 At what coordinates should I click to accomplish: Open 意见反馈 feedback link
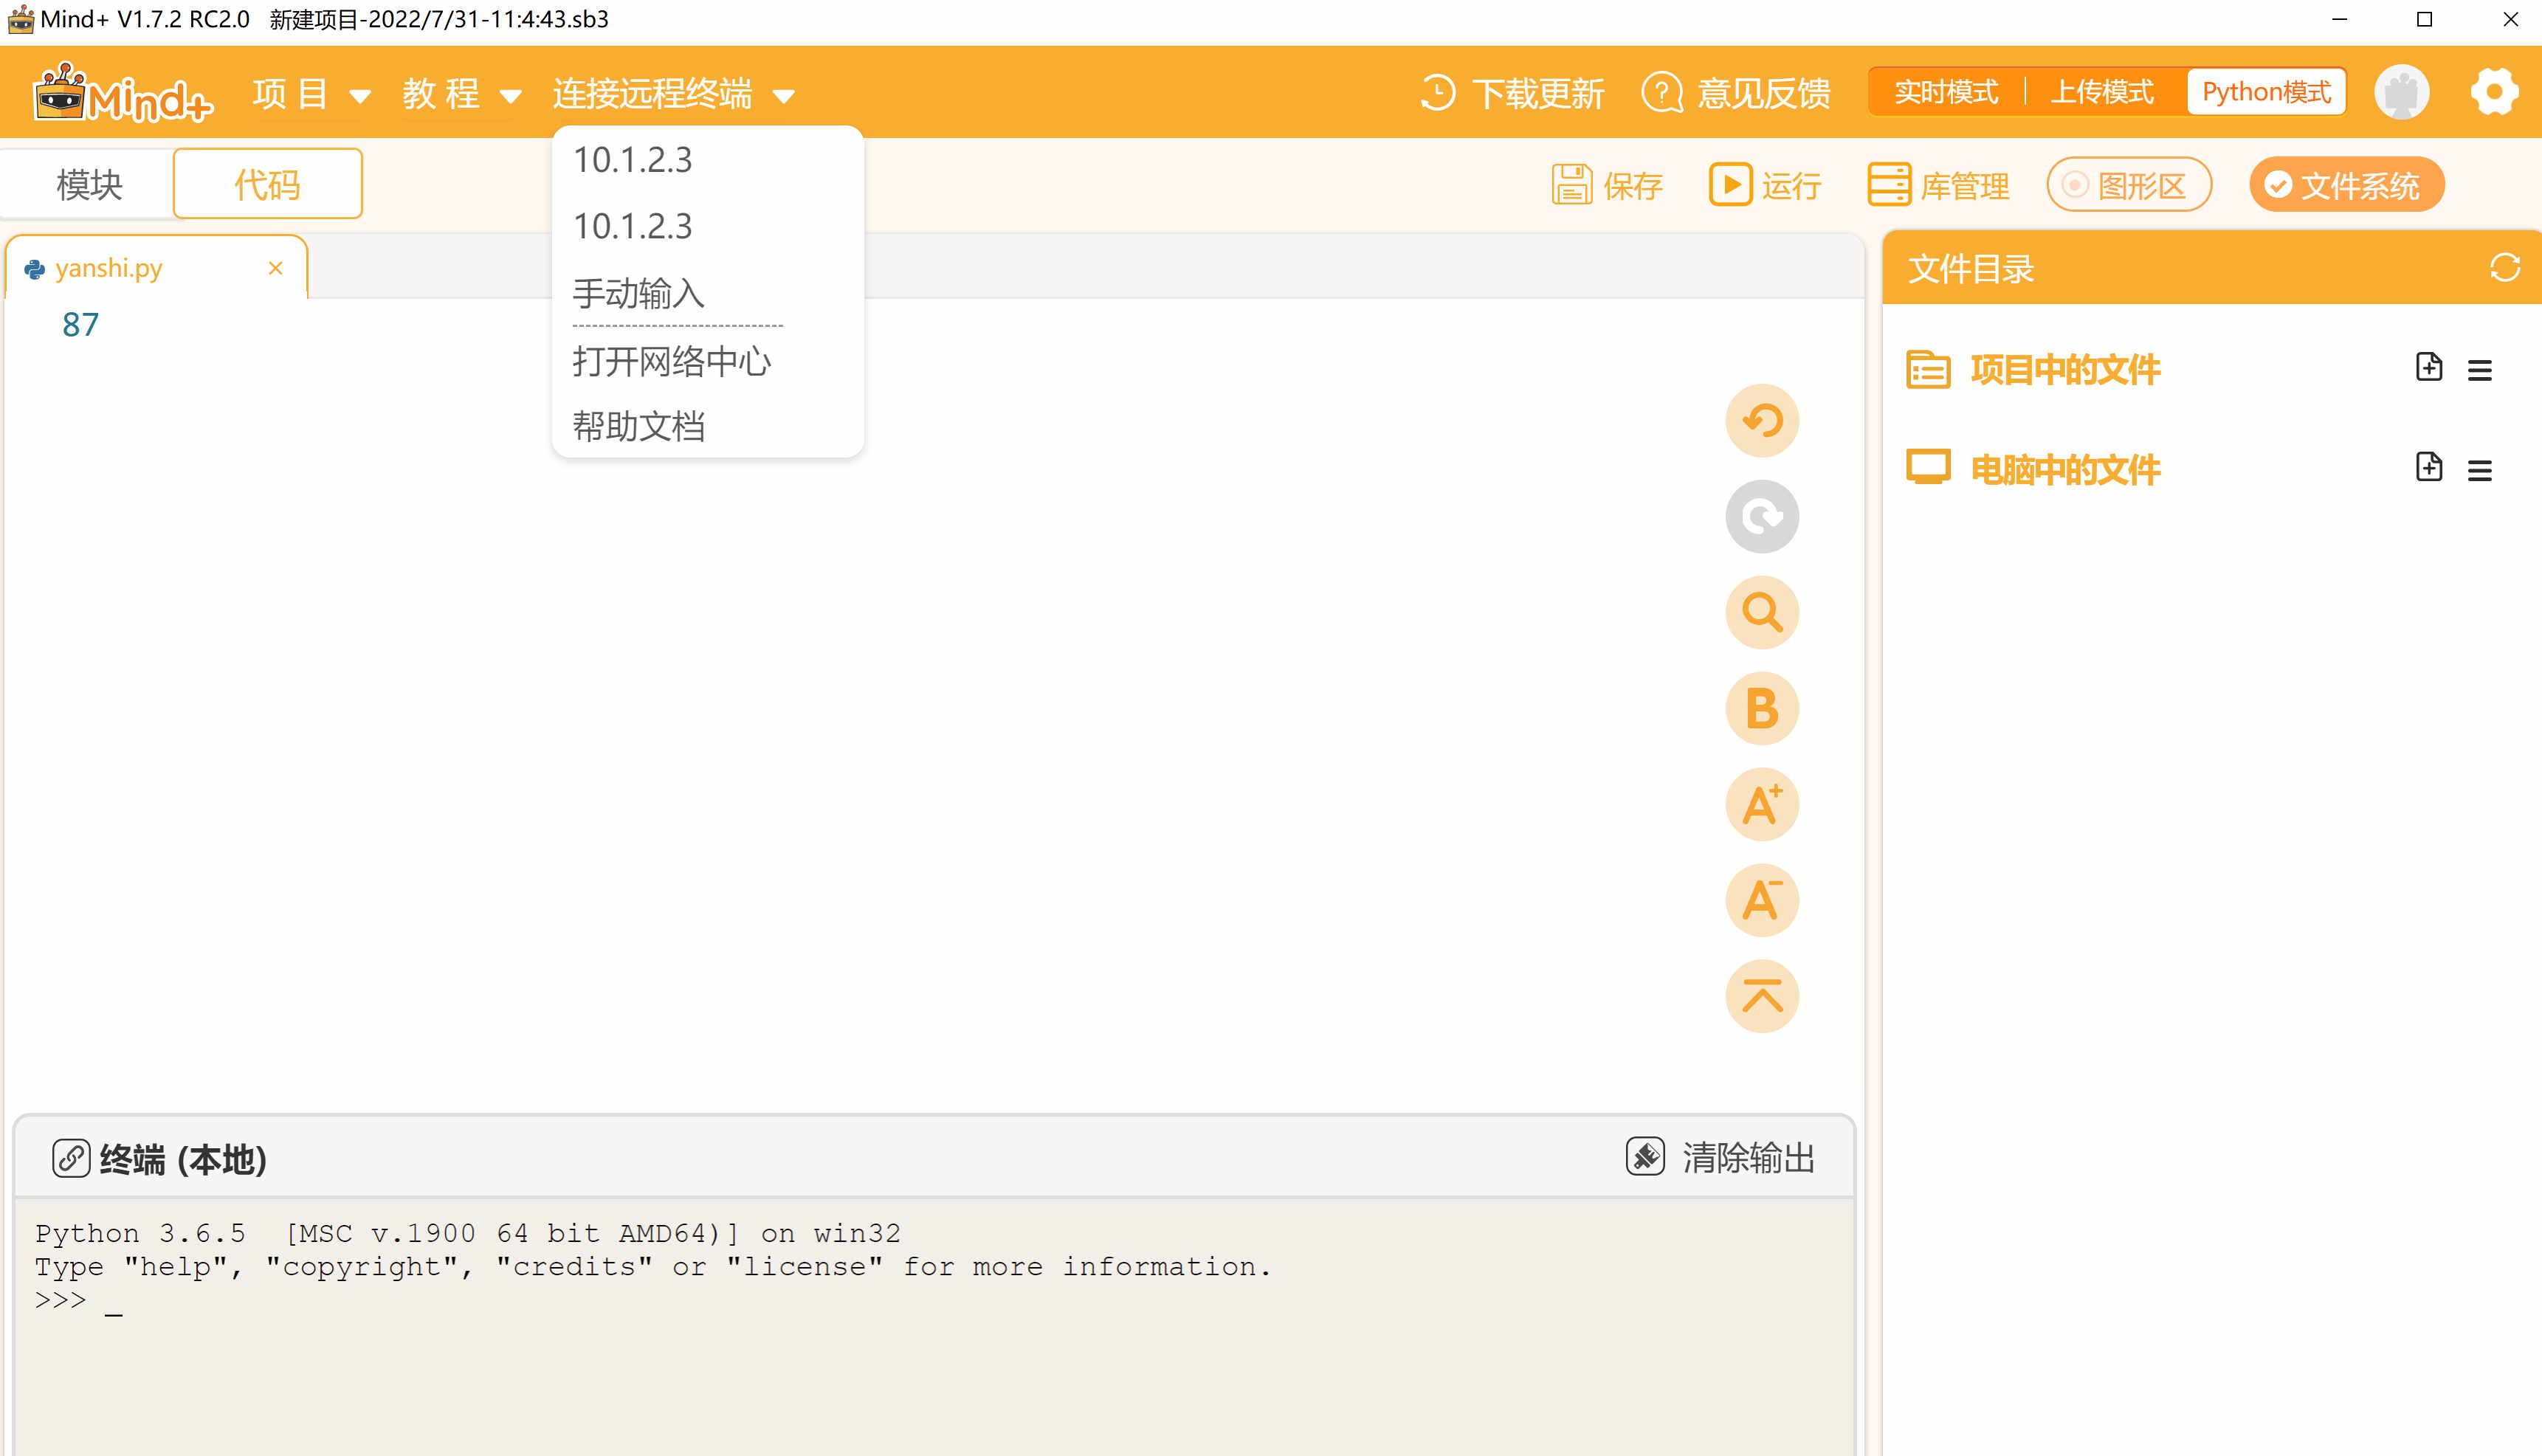1763,93
